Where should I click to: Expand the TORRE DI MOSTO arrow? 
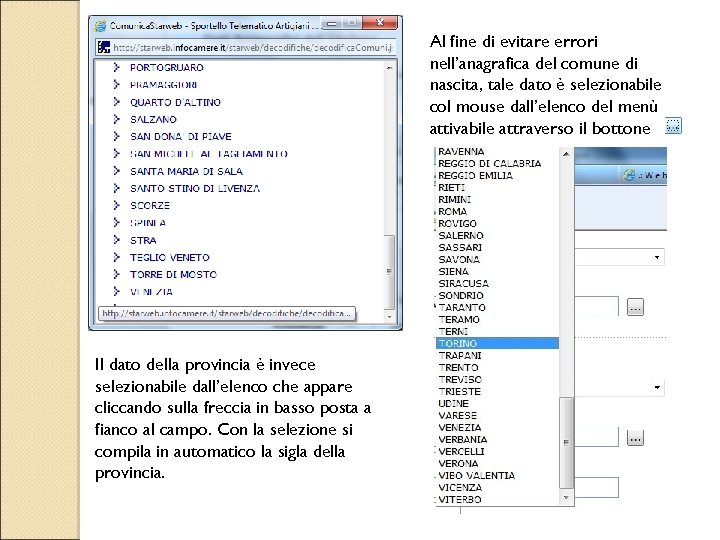click(x=116, y=275)
